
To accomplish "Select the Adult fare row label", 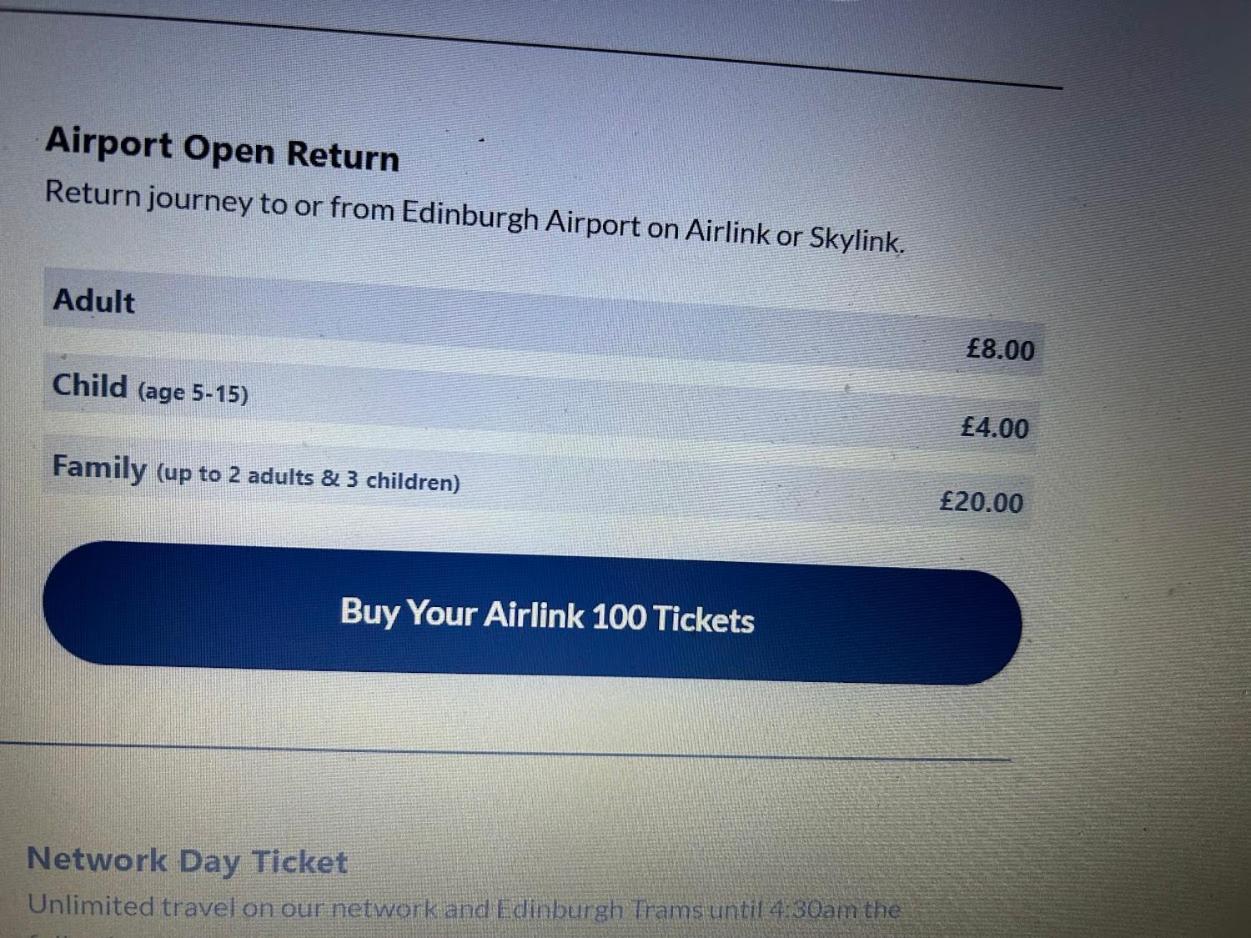I will pyautogui.click(x=94, y=301).
